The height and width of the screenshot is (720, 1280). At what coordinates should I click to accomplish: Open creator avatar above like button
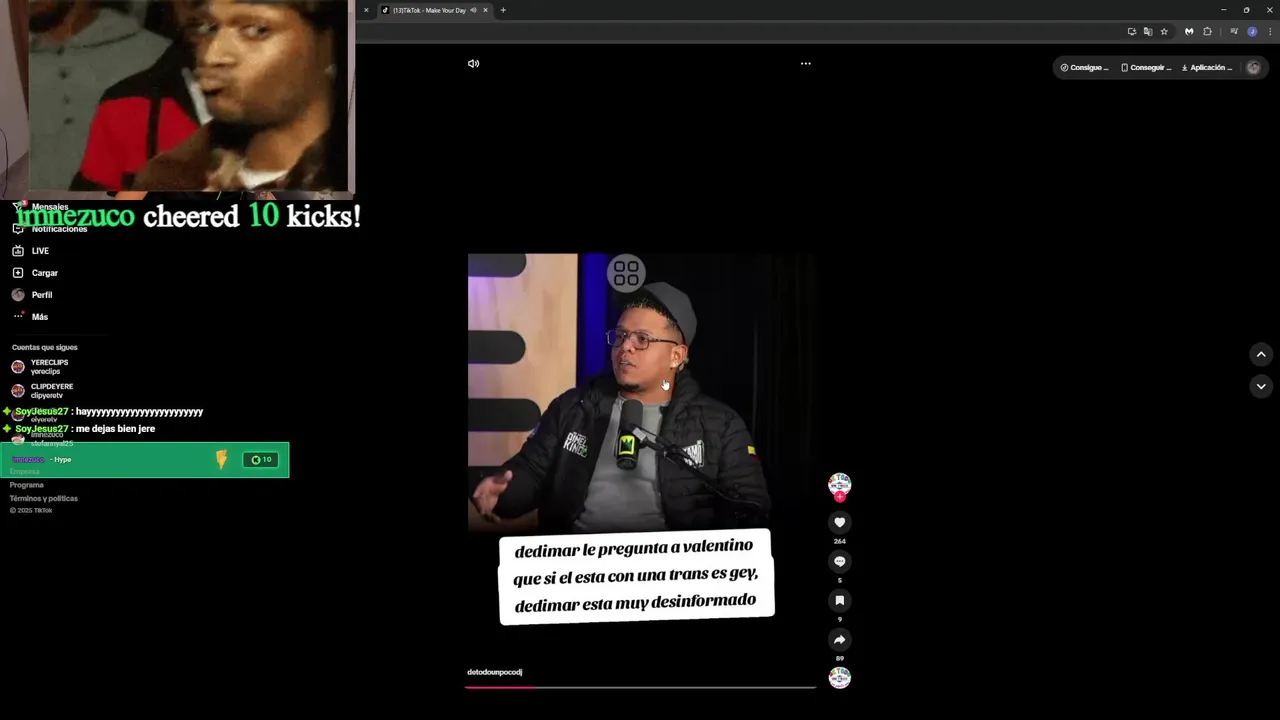(x=839, y=485)
